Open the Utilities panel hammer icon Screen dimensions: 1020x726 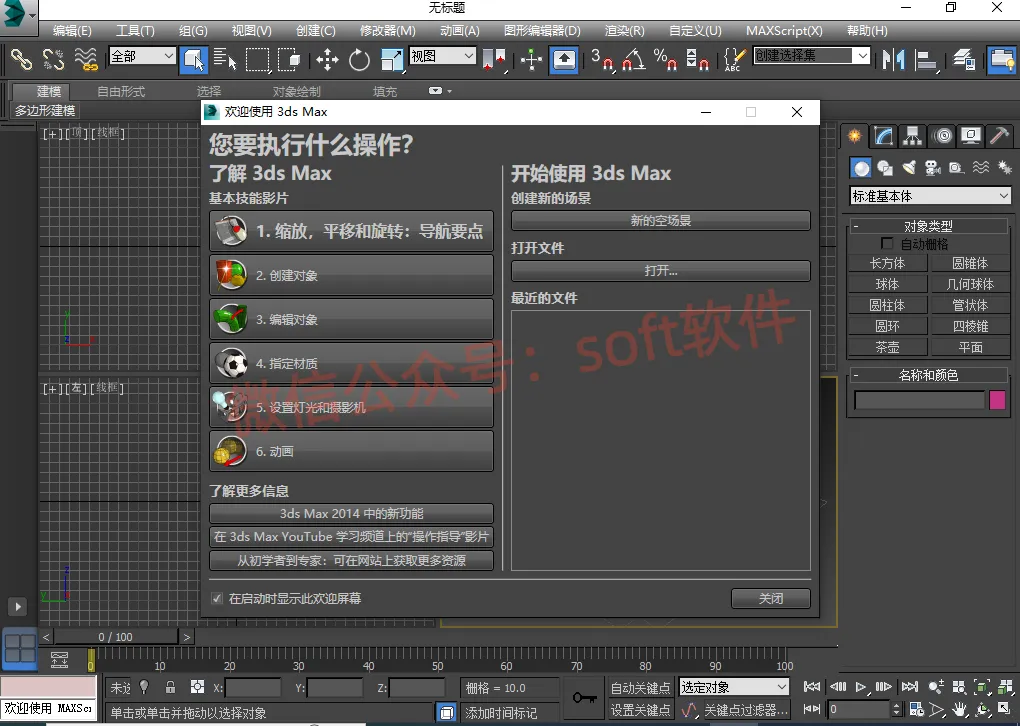pos(999,135)
